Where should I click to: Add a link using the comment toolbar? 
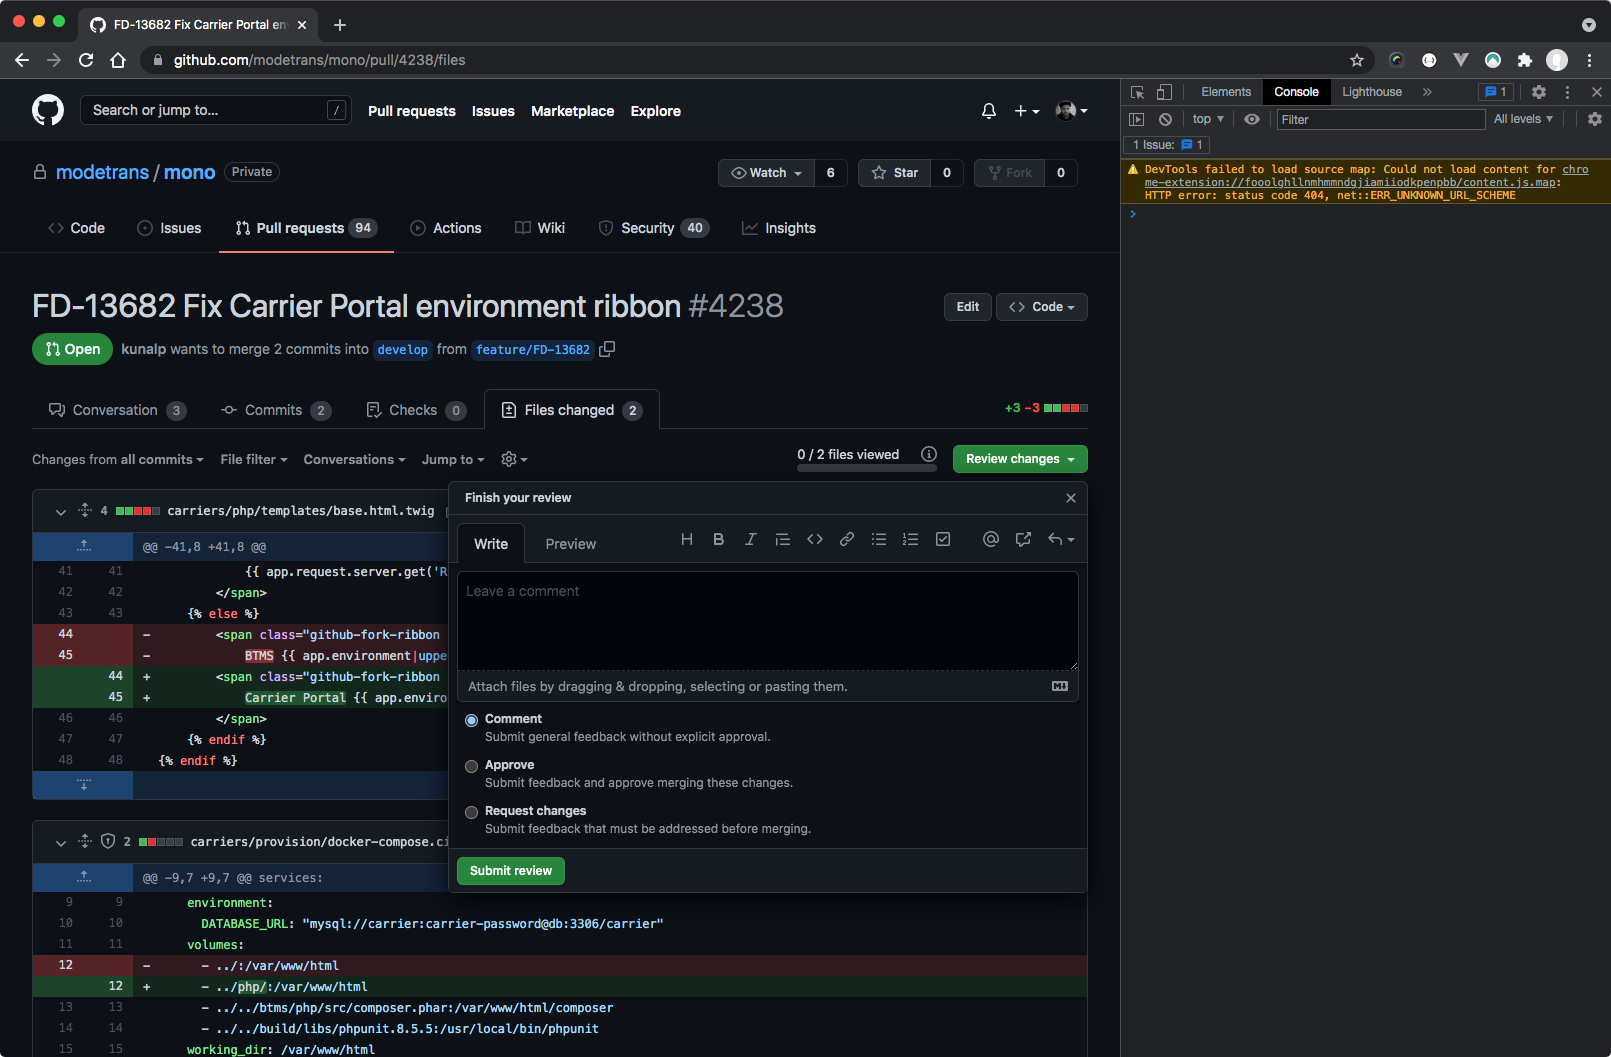[847, 539]
